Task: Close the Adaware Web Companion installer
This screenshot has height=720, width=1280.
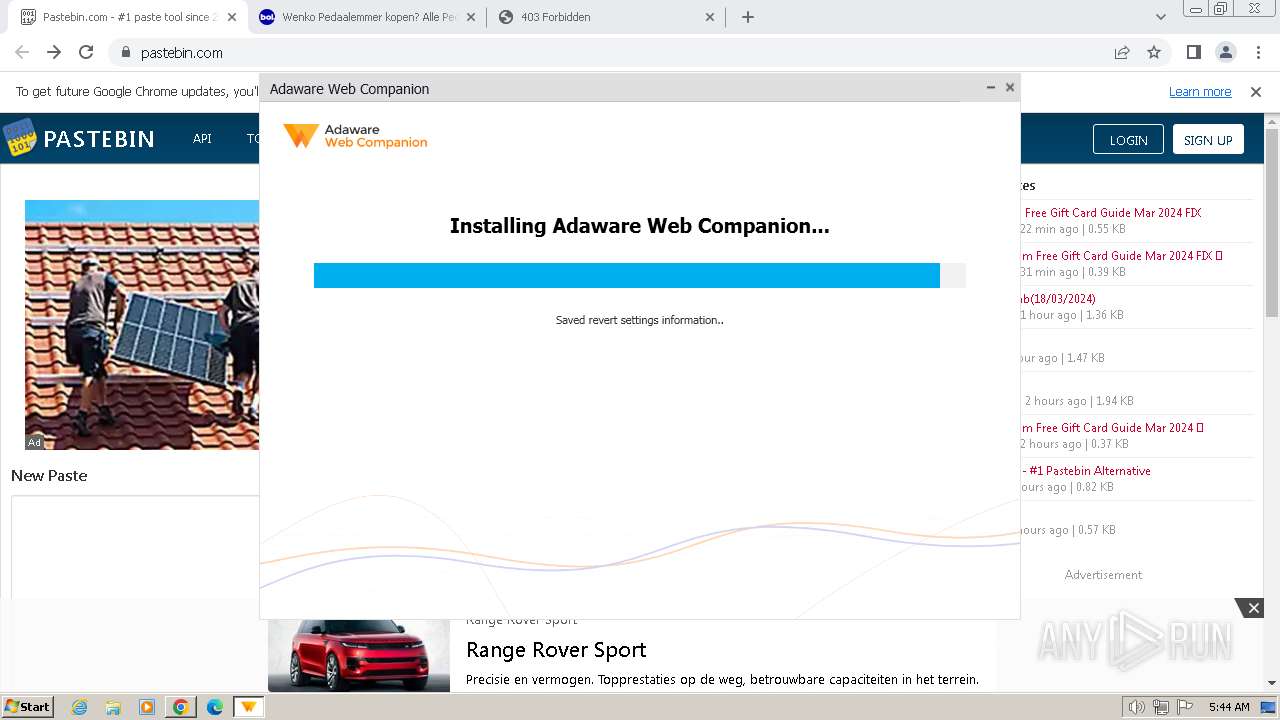Action: click(1010, 87)
